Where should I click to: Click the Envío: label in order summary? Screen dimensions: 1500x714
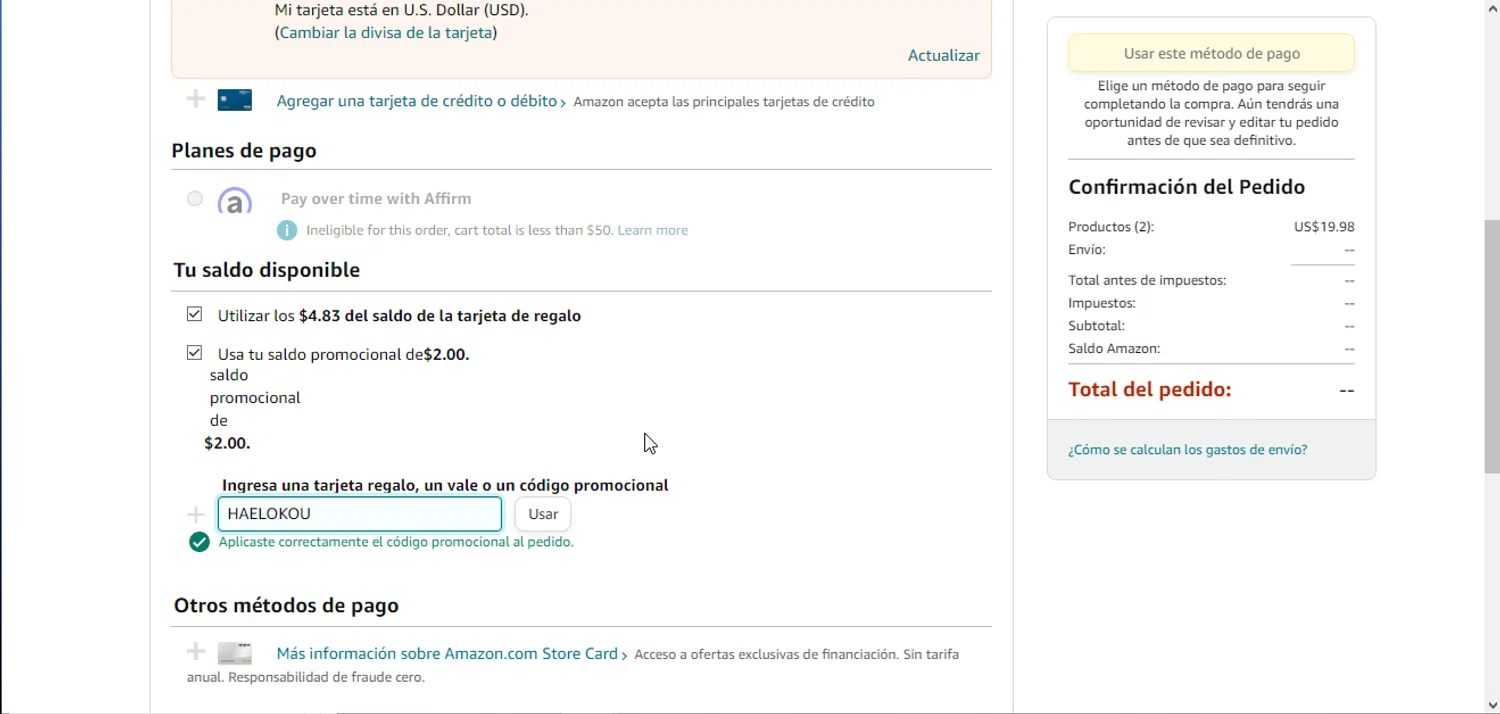tap(1087, 250)
